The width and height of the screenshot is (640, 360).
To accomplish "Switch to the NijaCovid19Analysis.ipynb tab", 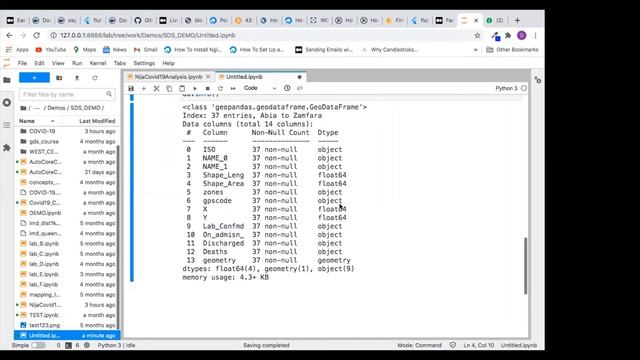I will [x=168, y=77].
